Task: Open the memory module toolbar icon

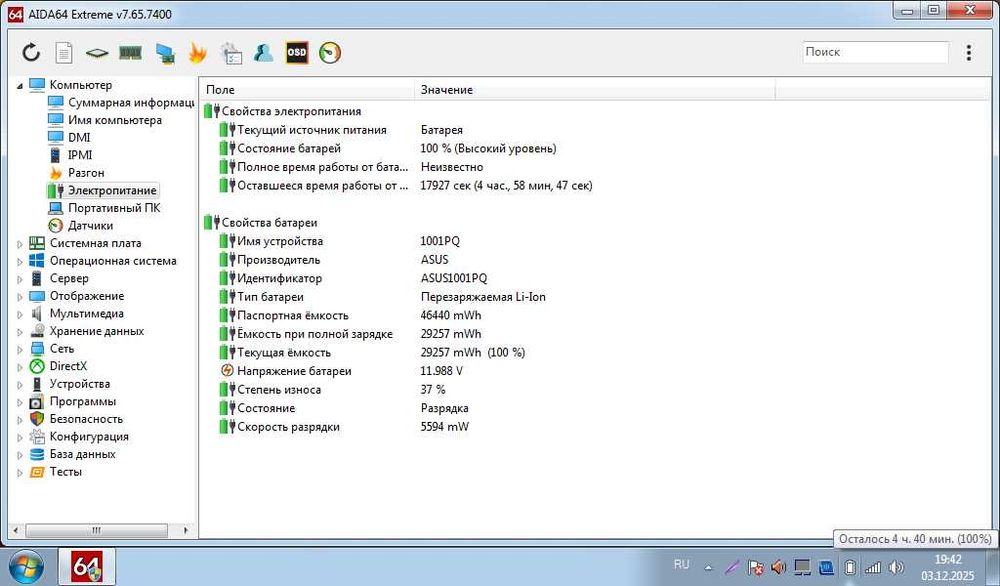Action: [130, 52]
